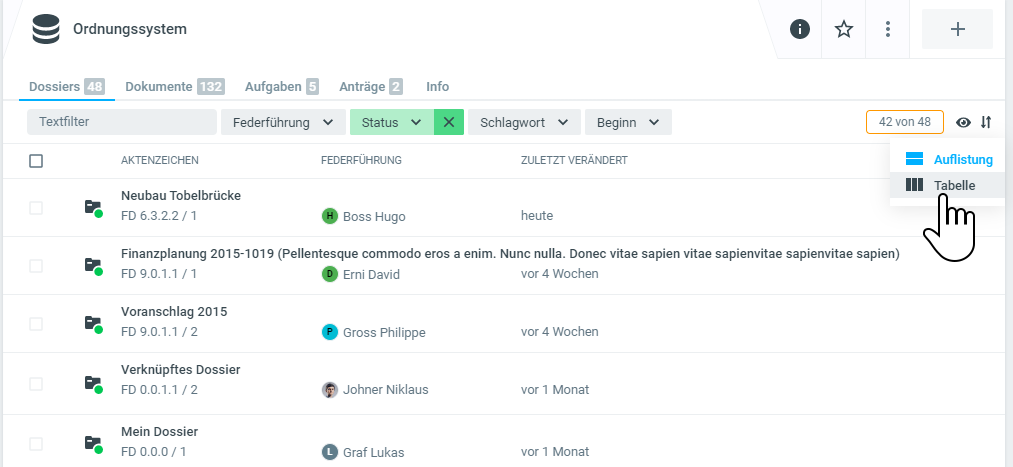
Task: Open the three-dot more actions menu
Action: pyautogui.click(x=888, y=29)
